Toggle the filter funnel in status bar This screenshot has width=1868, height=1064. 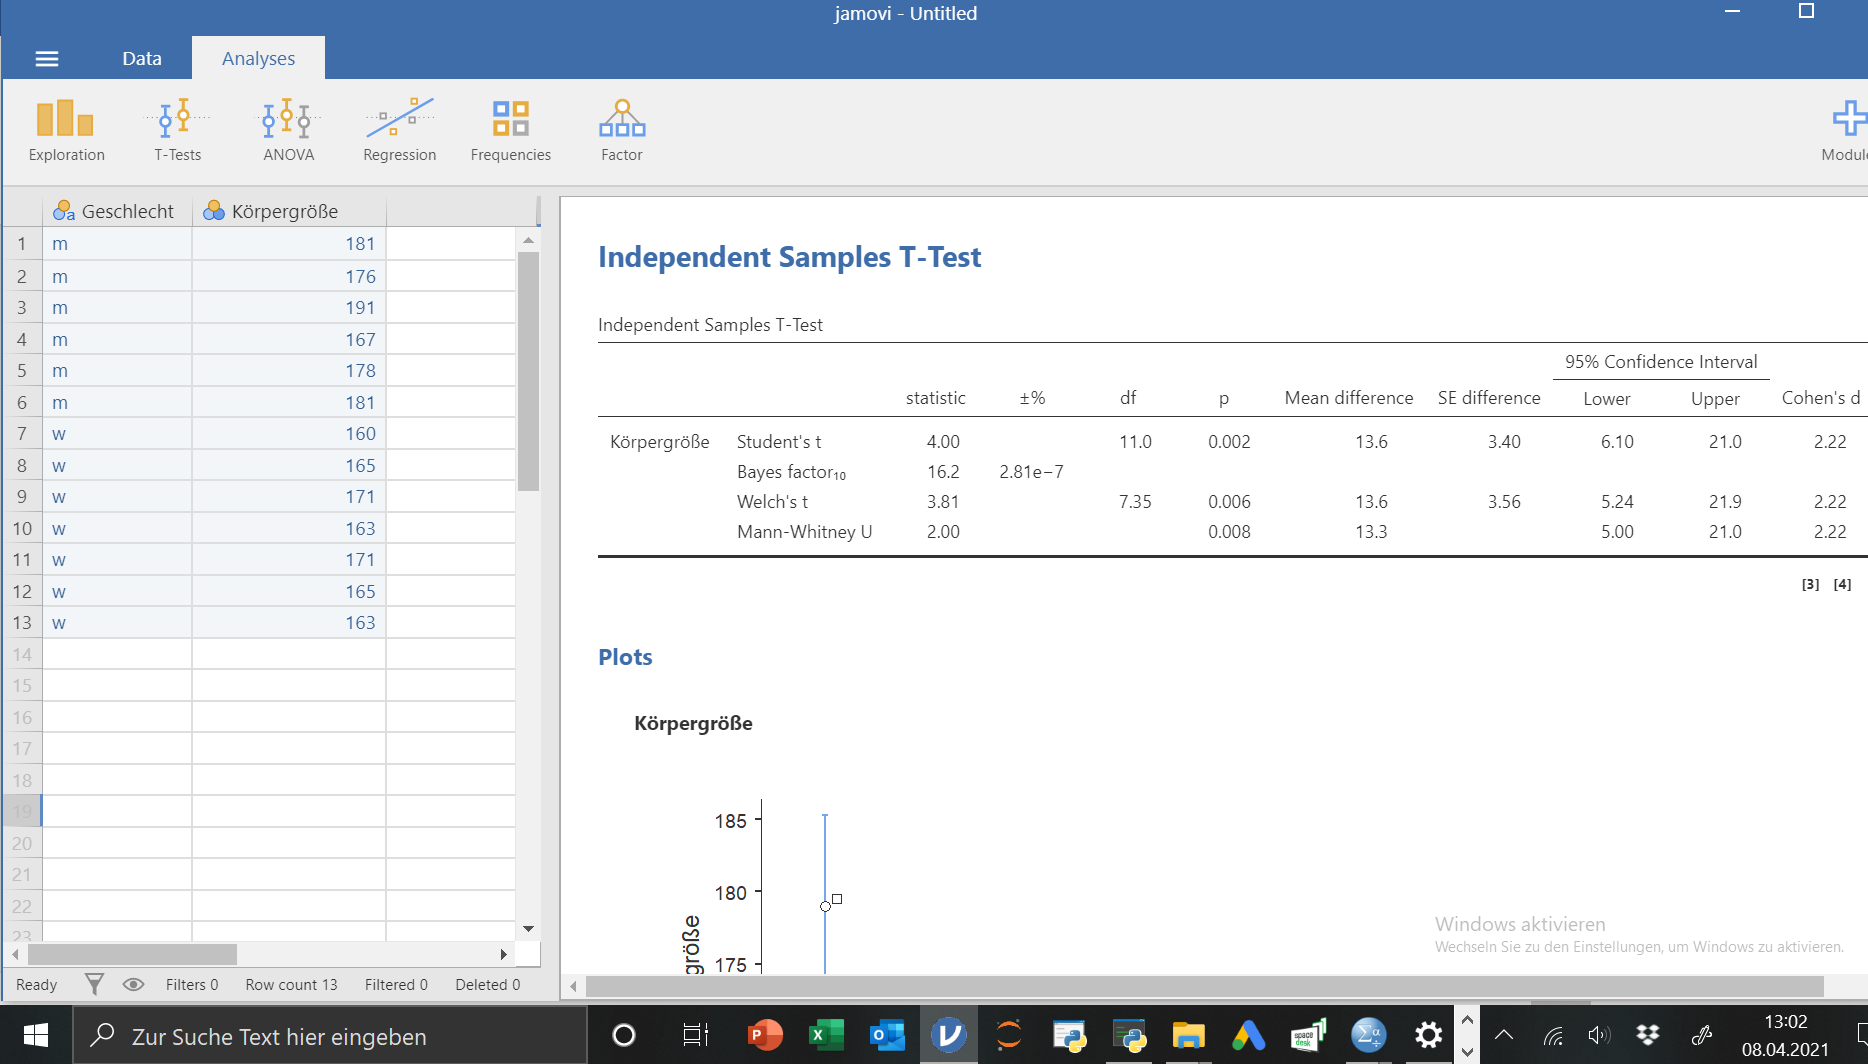[94, 985]
